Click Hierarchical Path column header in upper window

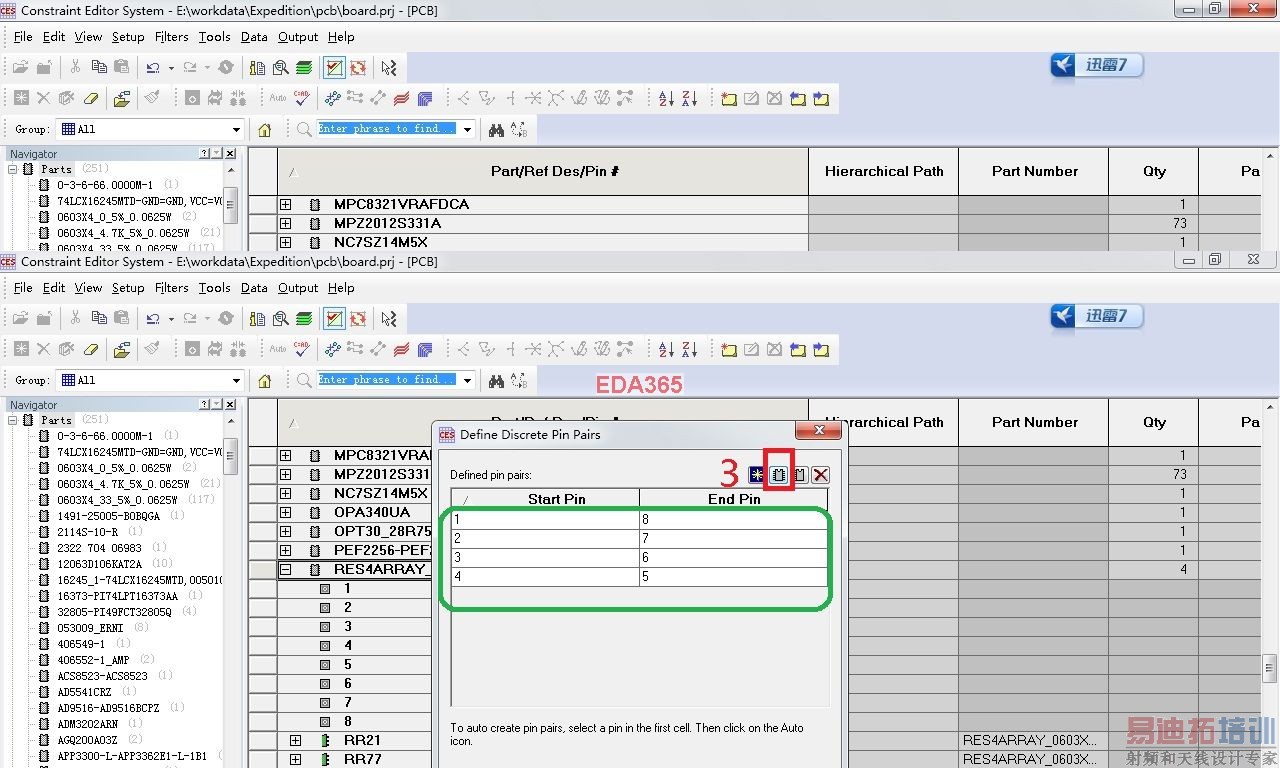884,171
